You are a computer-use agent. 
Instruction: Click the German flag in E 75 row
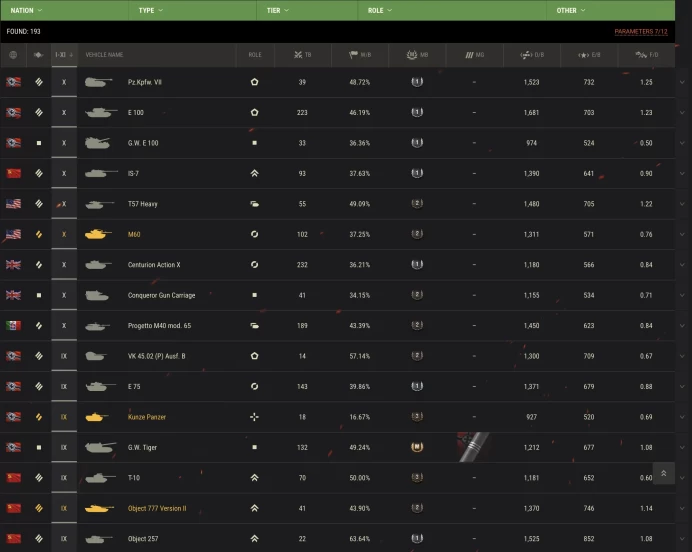click(13, 387)
